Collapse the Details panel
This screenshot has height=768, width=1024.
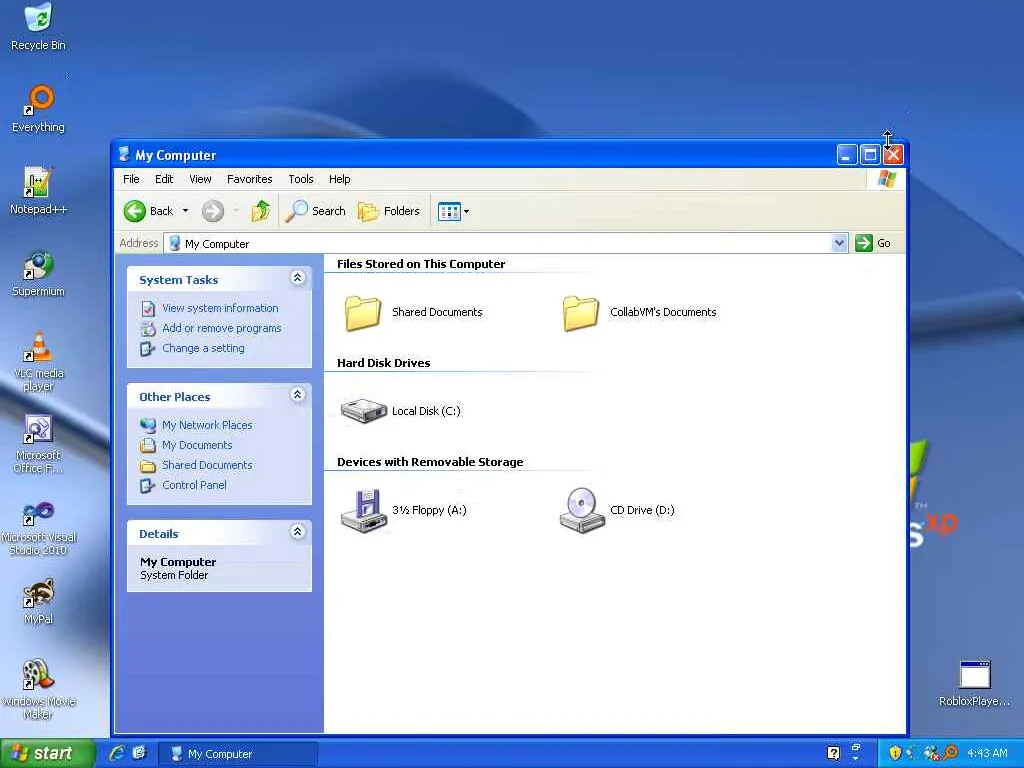(x=297, y=532)
